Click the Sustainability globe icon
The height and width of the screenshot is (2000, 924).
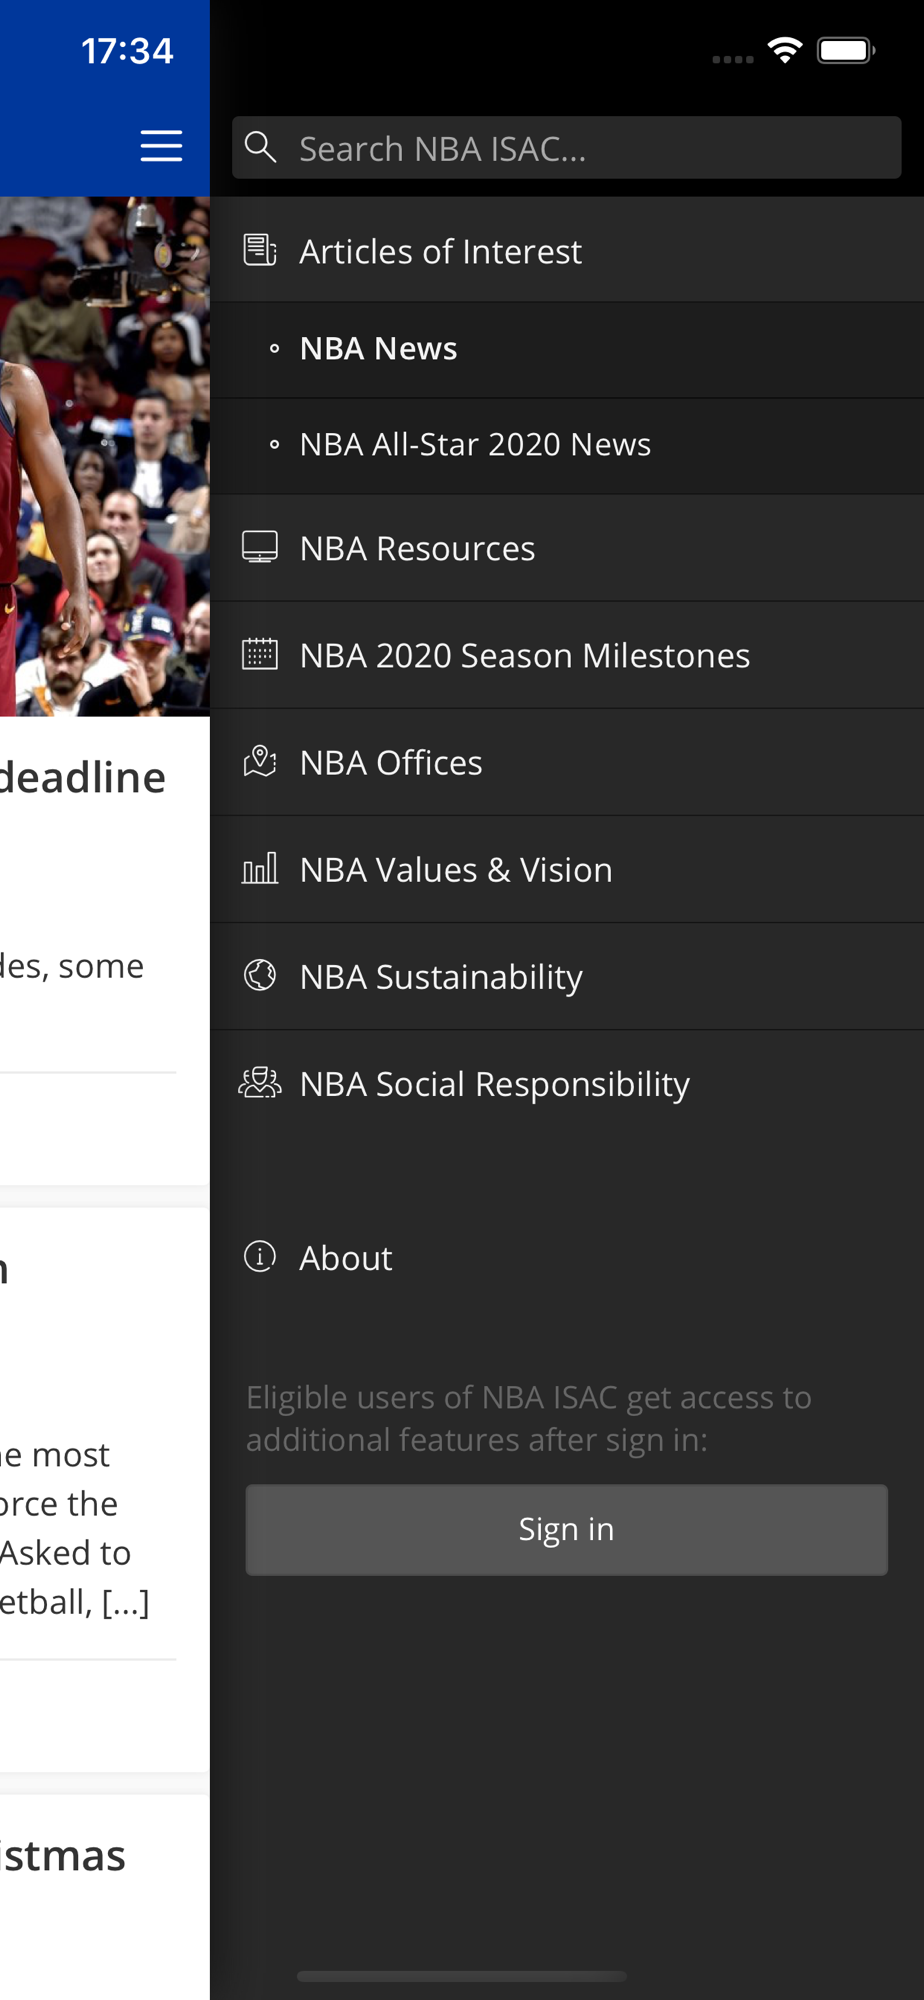click(260, 975)
